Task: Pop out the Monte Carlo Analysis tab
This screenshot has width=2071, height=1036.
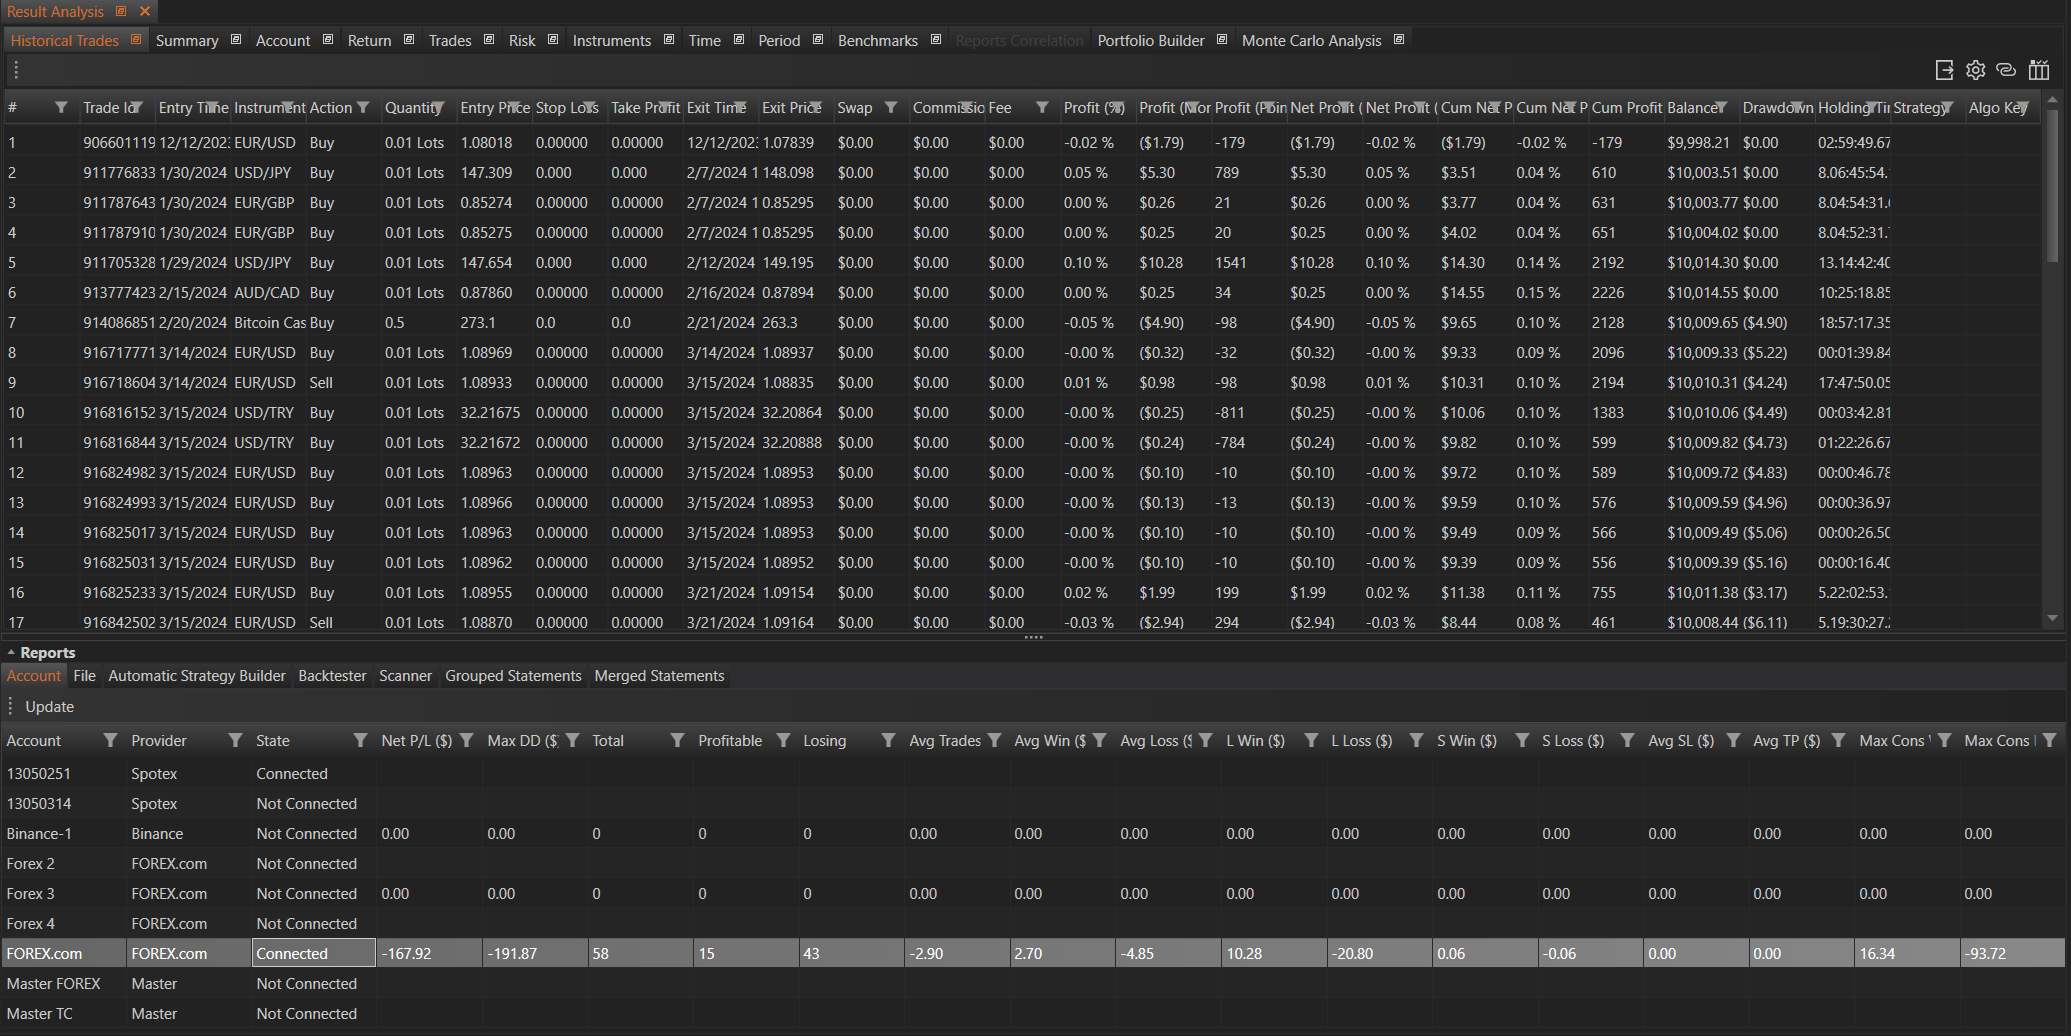Action: [x=1399, y=40]
